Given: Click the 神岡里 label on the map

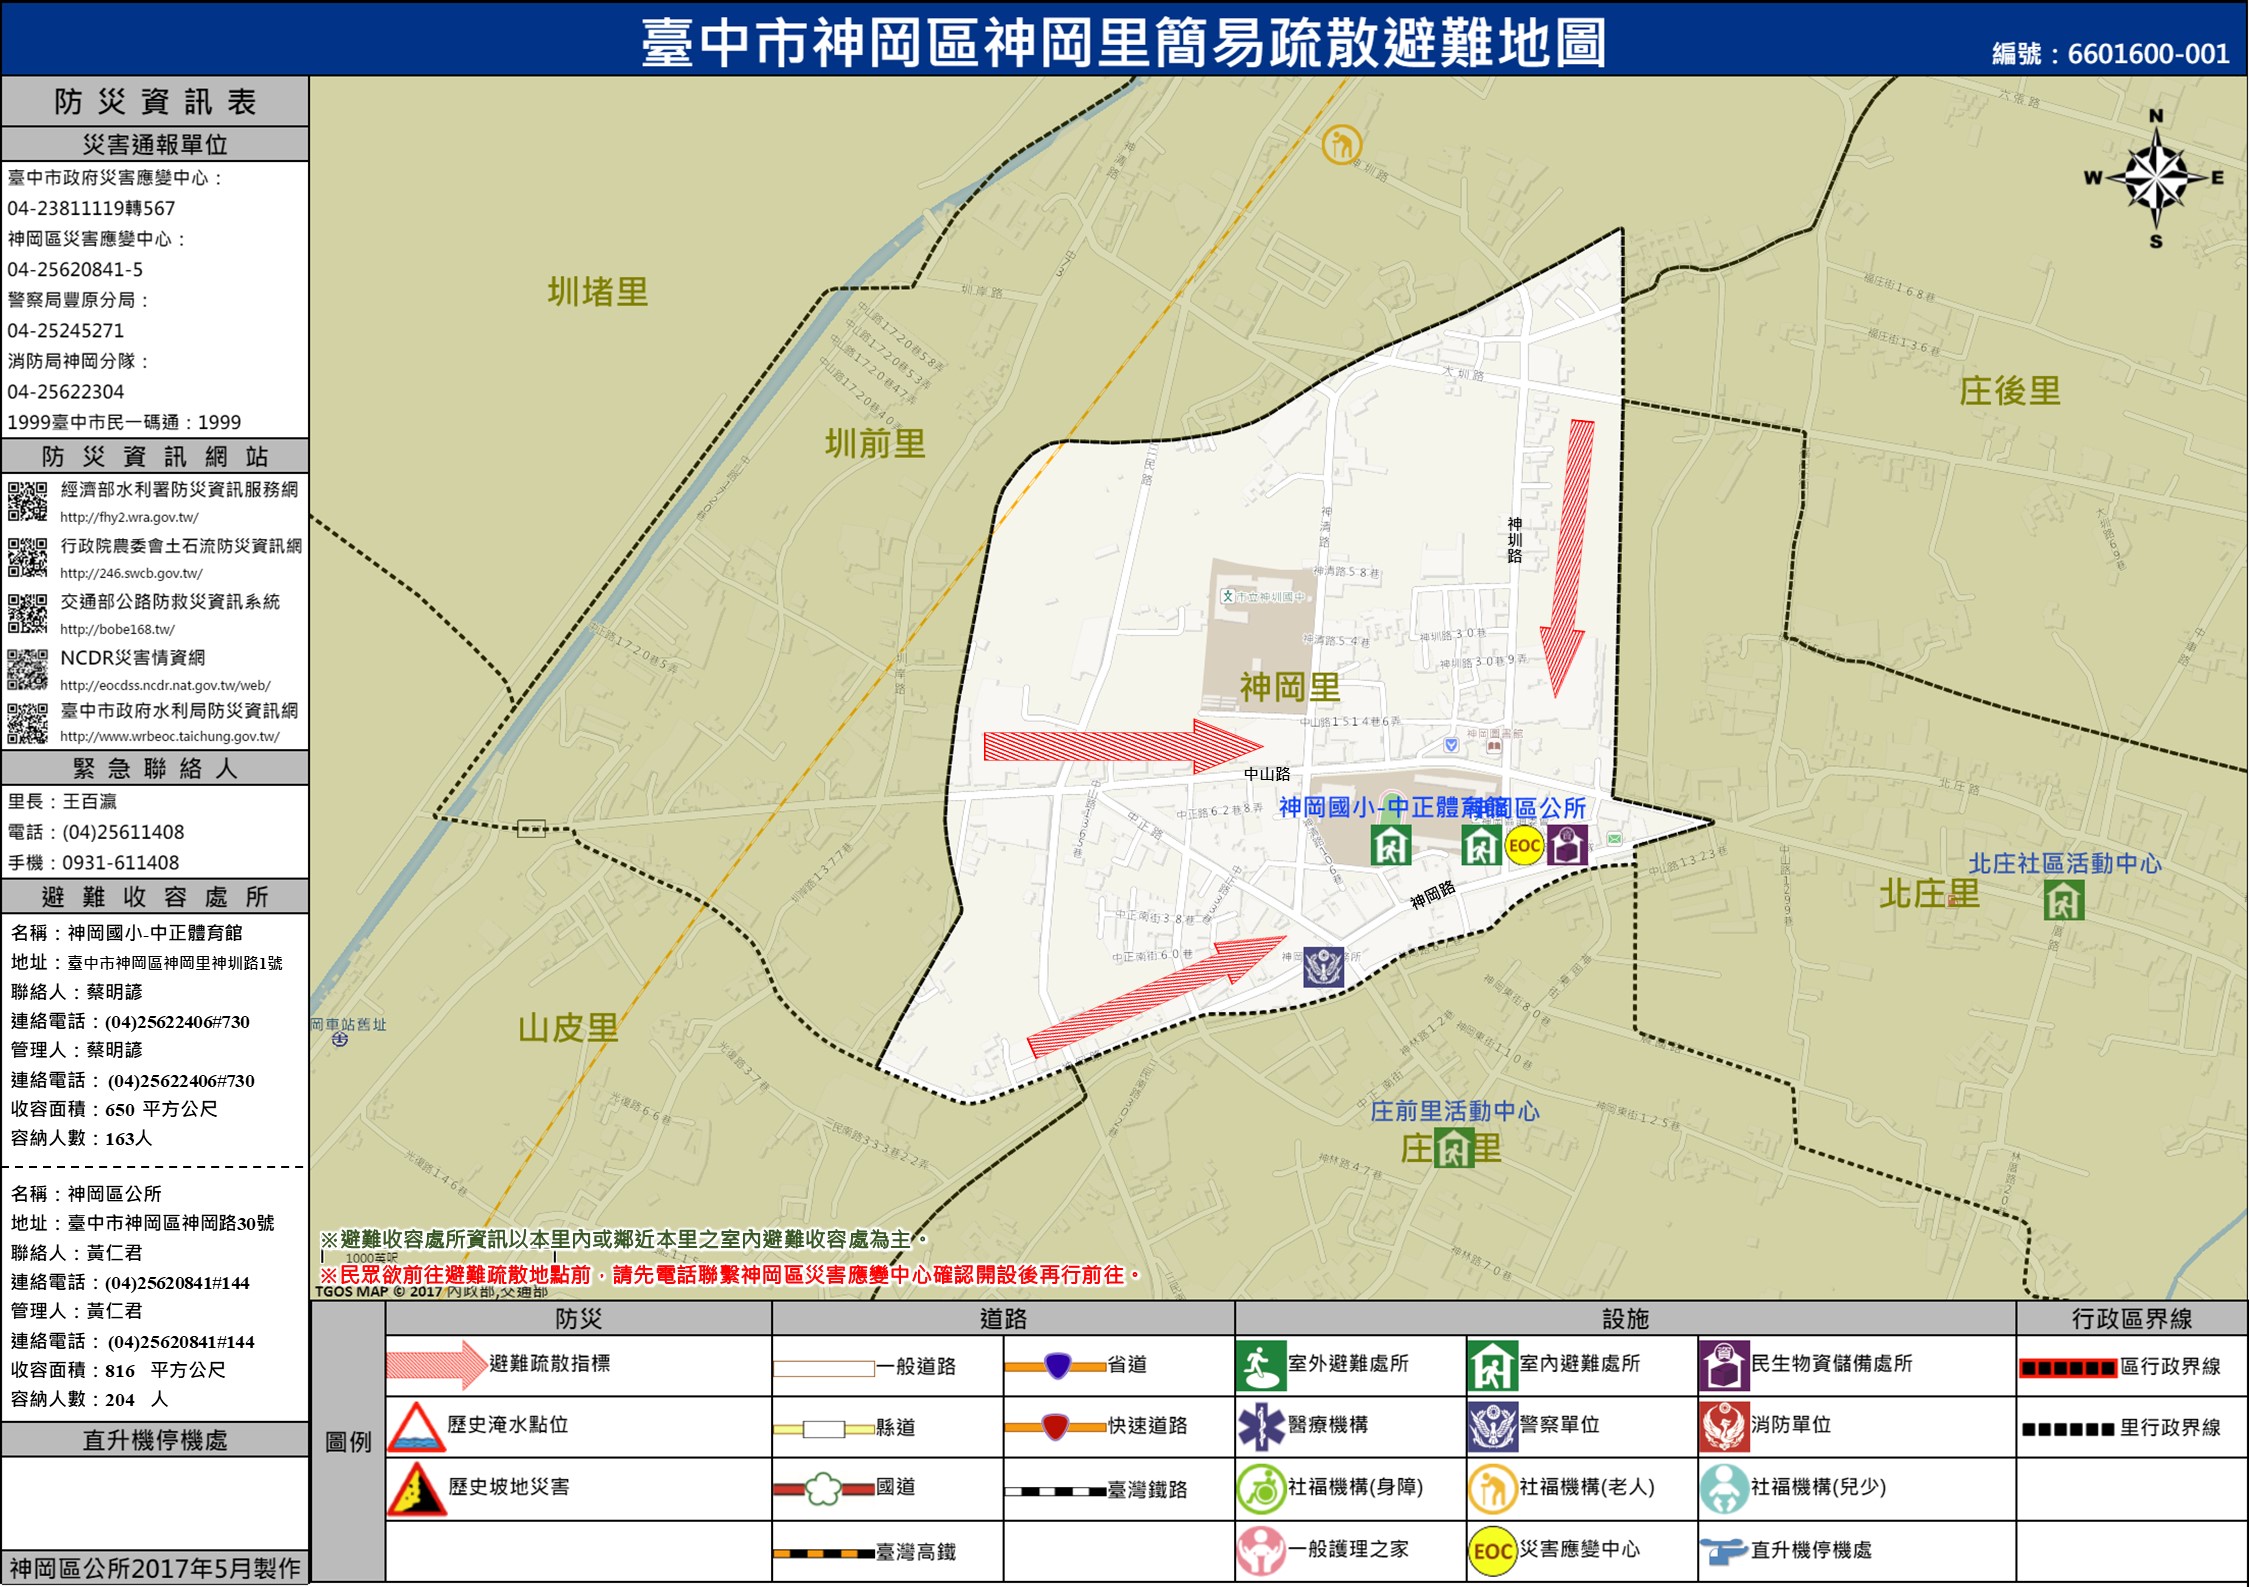Looking at the screenshot, I should [1290, 687].
